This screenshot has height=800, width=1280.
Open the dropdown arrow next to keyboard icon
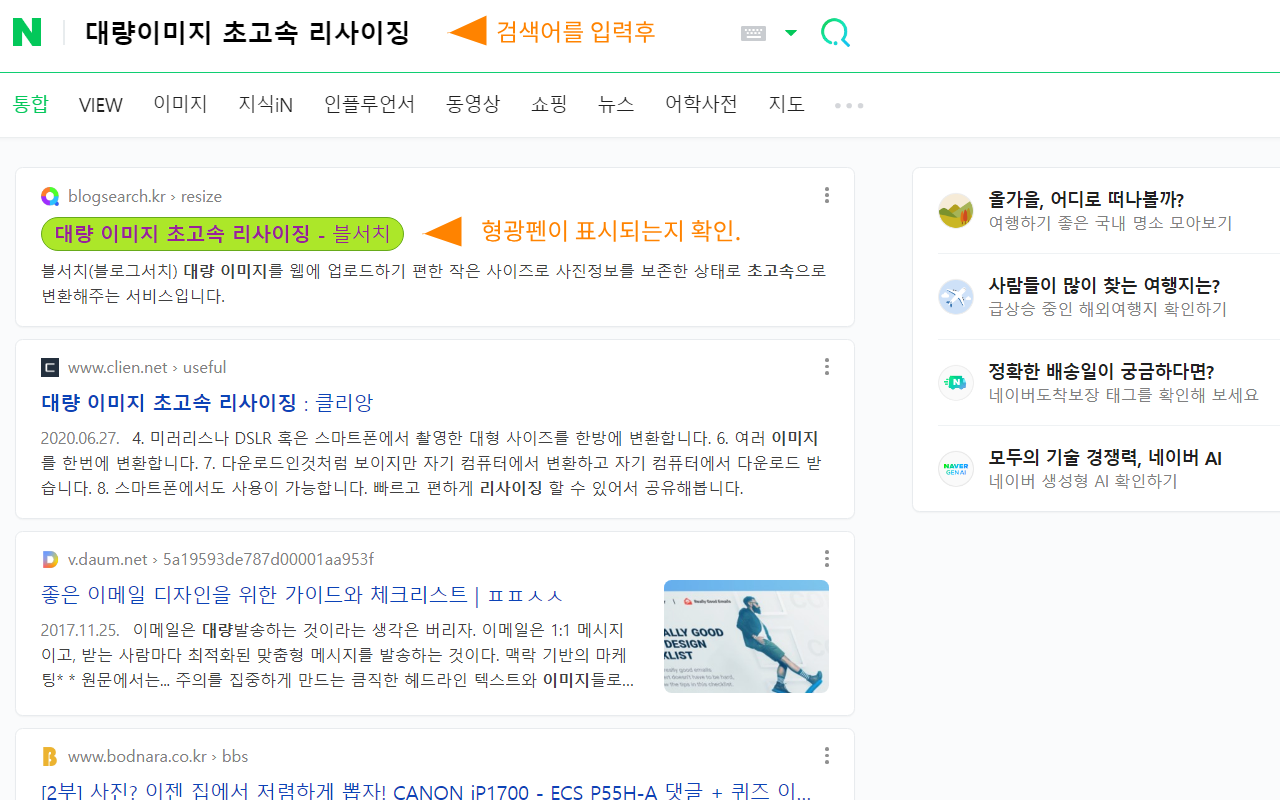click(791, 32)
